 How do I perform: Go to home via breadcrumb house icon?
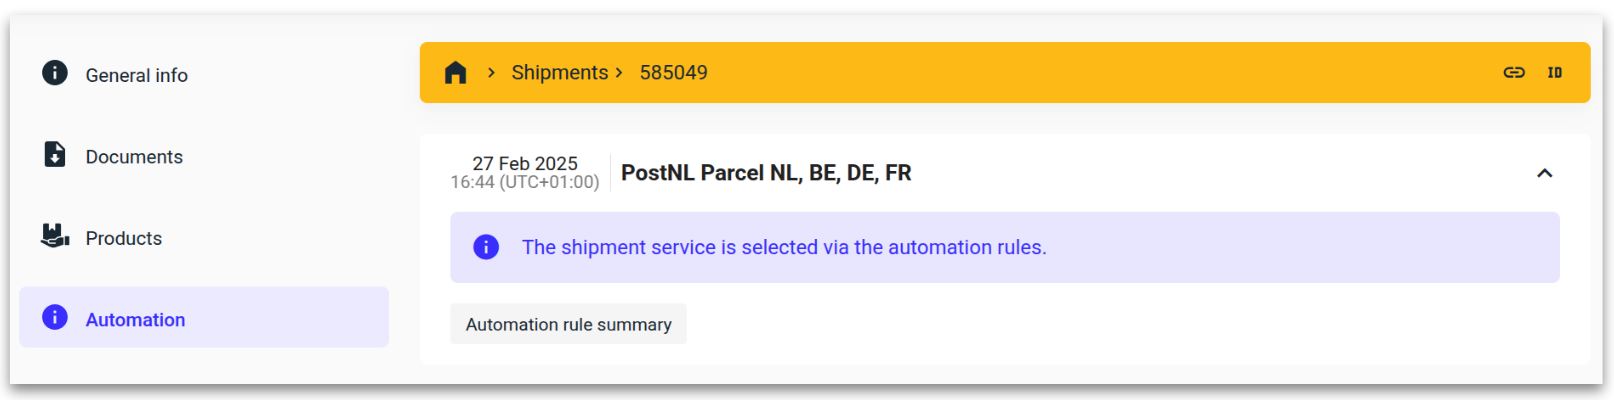click(456, 72)
